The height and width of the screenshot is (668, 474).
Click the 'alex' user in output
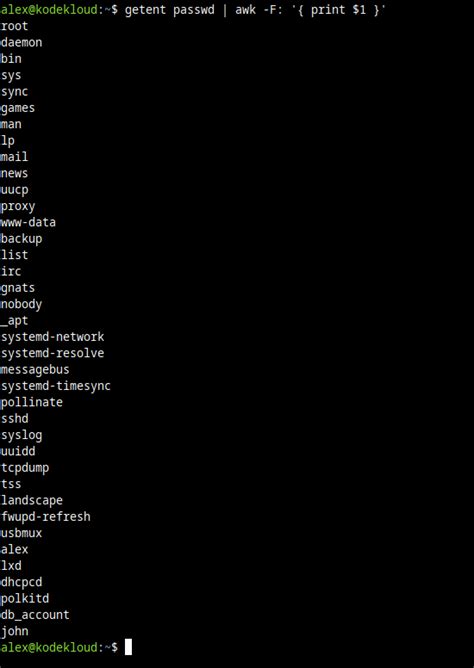14,549
